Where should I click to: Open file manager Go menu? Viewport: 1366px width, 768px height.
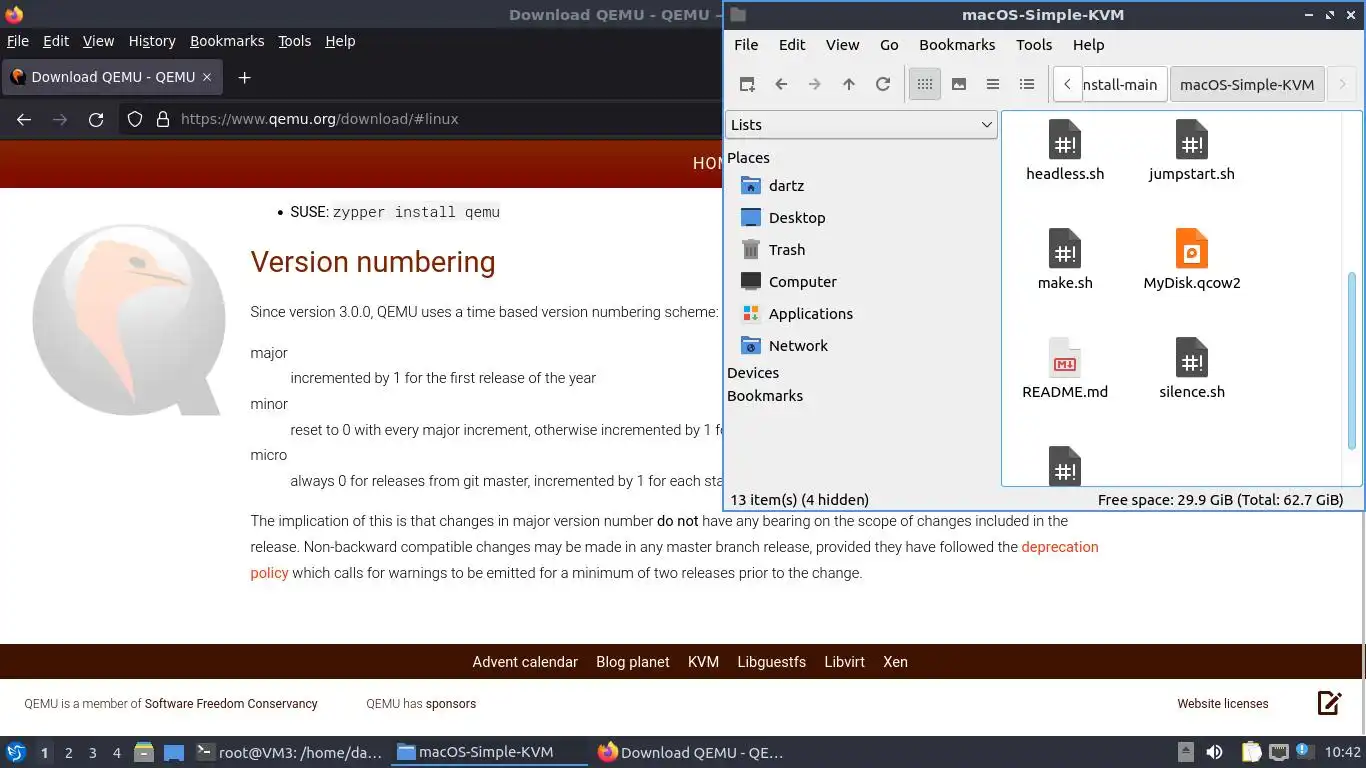click(x=889, y=45)
